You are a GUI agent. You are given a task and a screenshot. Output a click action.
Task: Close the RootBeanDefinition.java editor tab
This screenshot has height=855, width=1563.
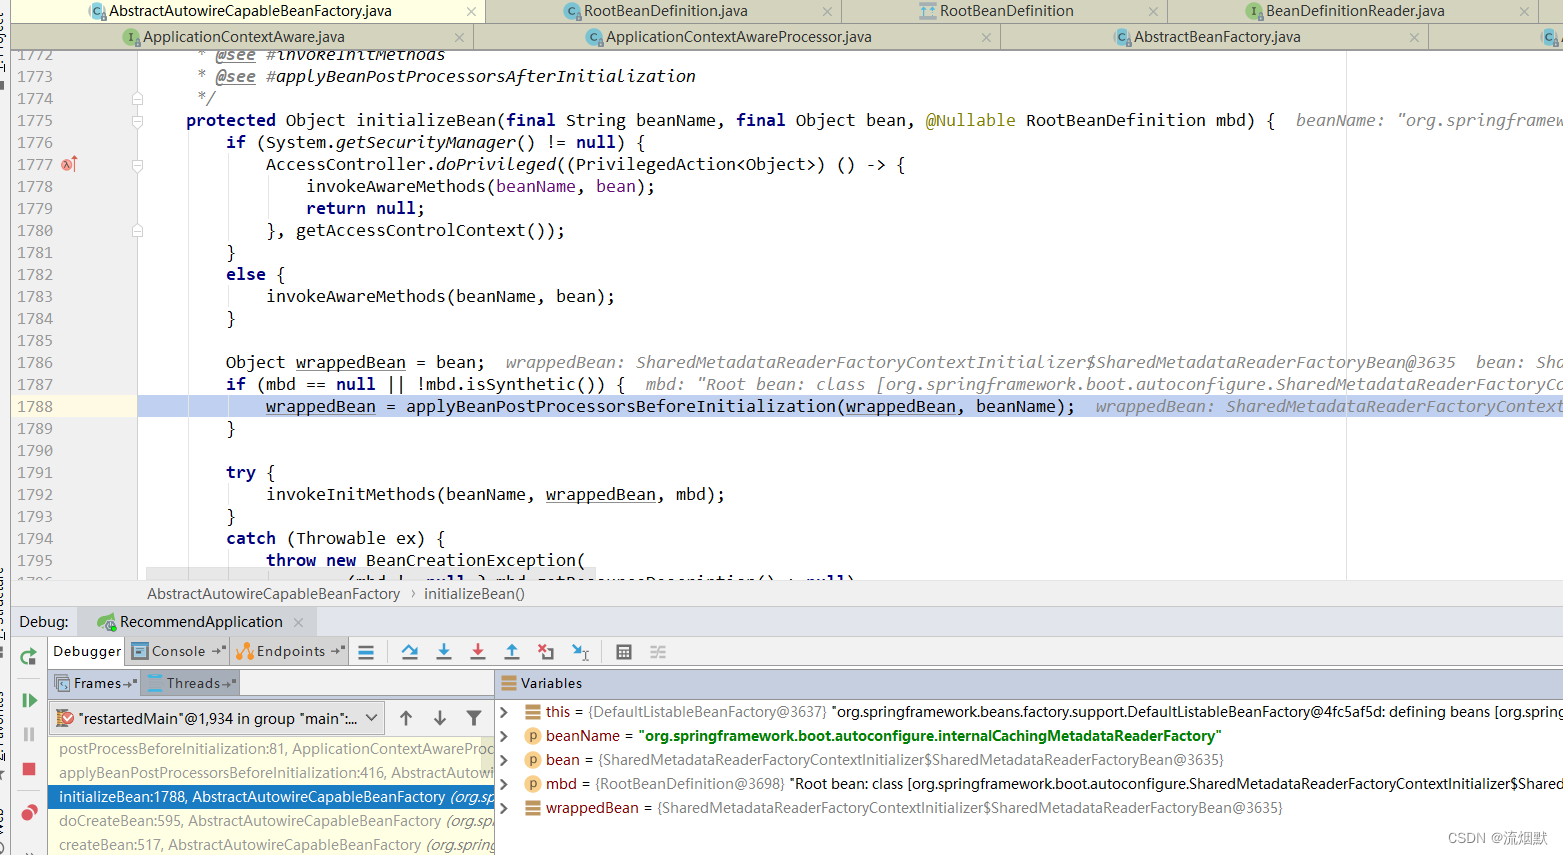827,11
